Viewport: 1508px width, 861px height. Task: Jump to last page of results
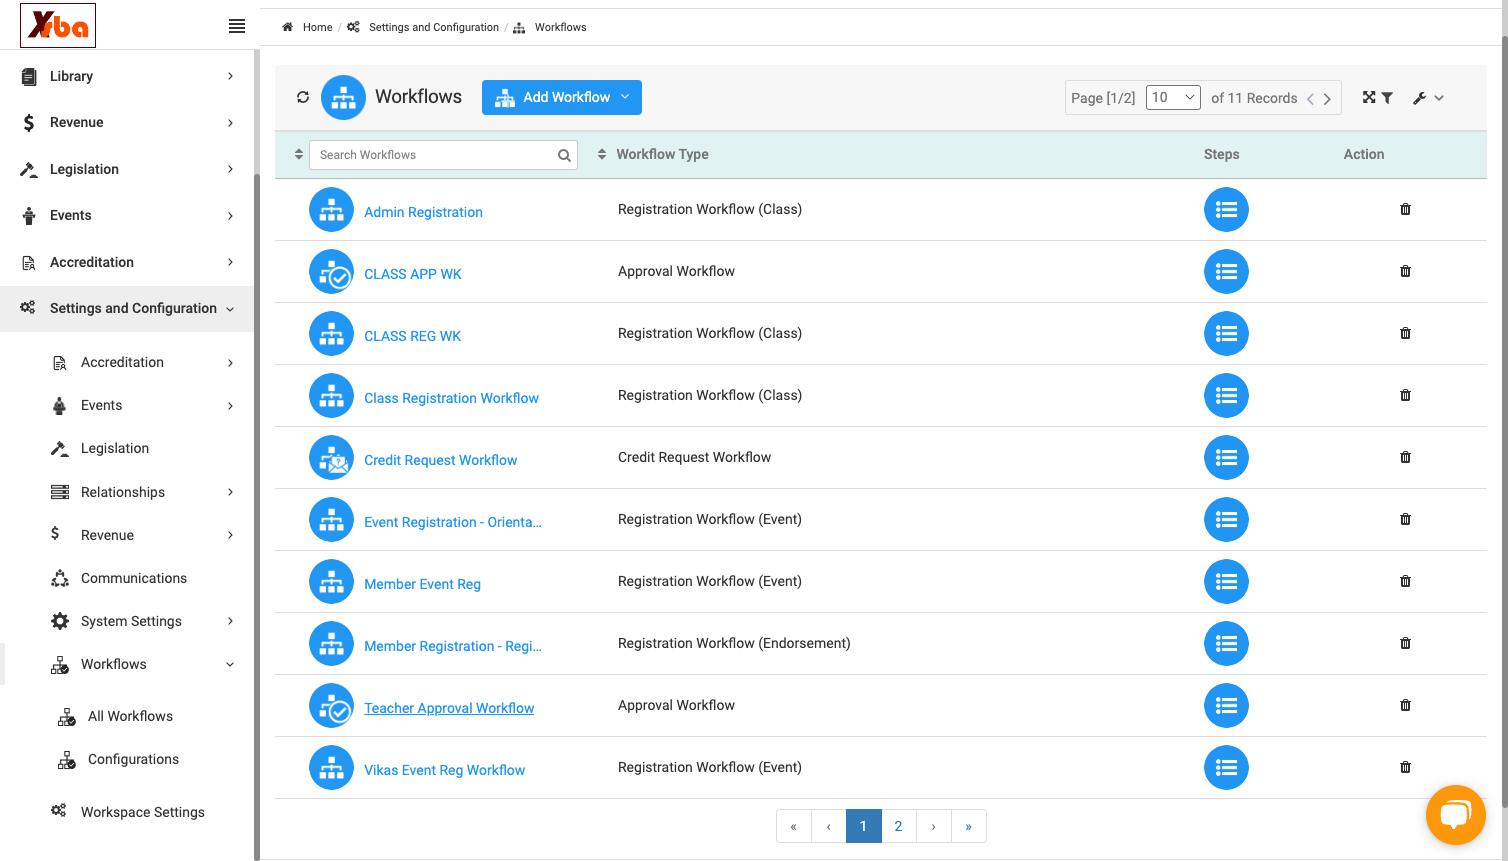[968, 826]
